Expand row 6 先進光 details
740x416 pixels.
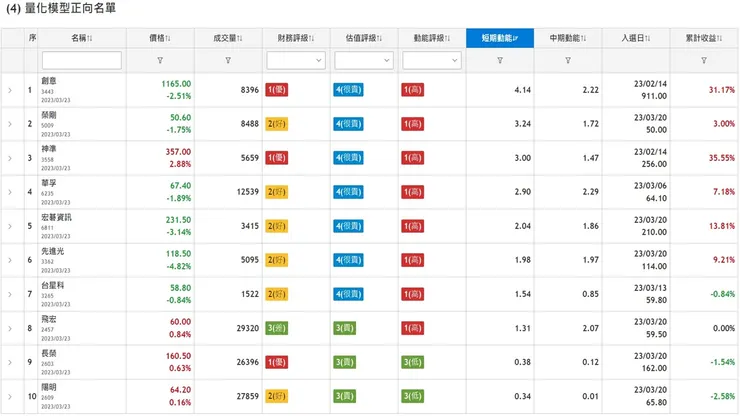click(10, 260)
